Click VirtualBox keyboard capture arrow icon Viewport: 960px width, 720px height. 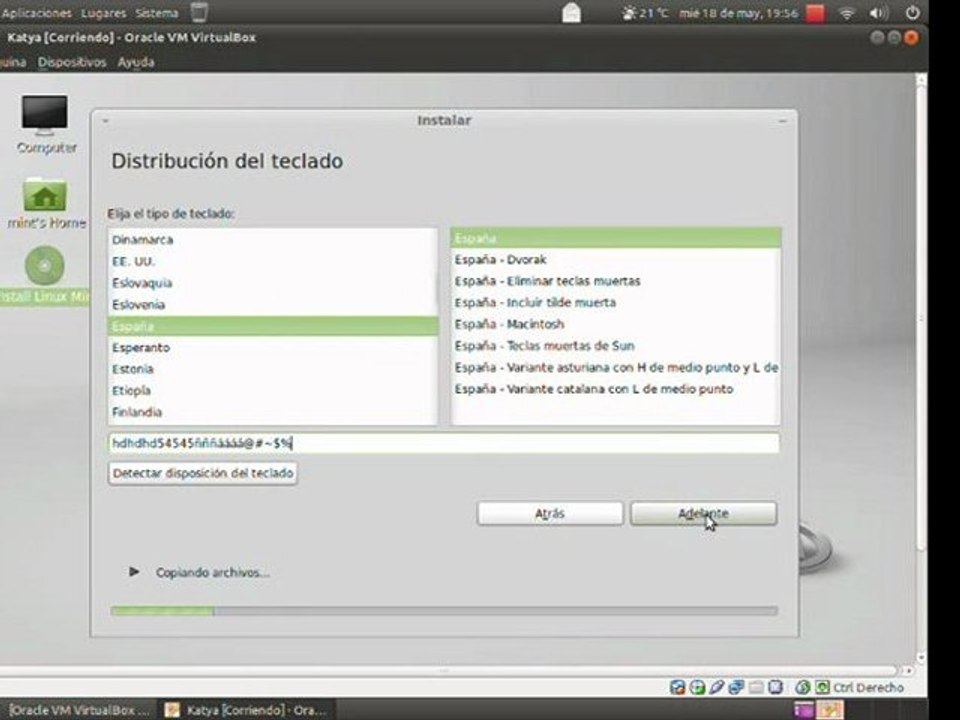pyautogui.click(x=822, y=688)
